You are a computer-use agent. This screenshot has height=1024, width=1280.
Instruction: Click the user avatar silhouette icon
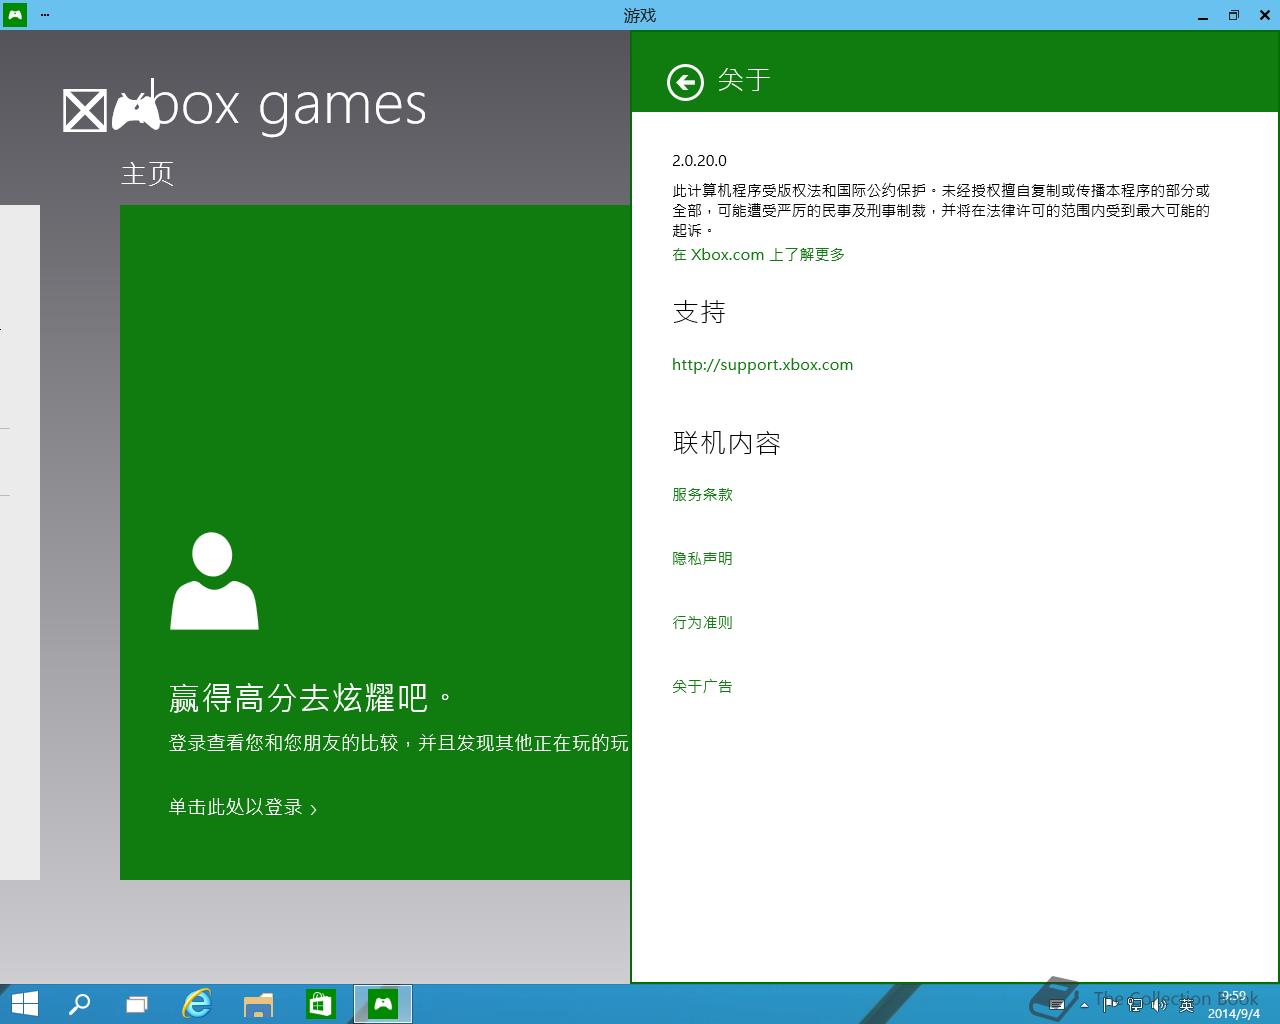[214, 581]
